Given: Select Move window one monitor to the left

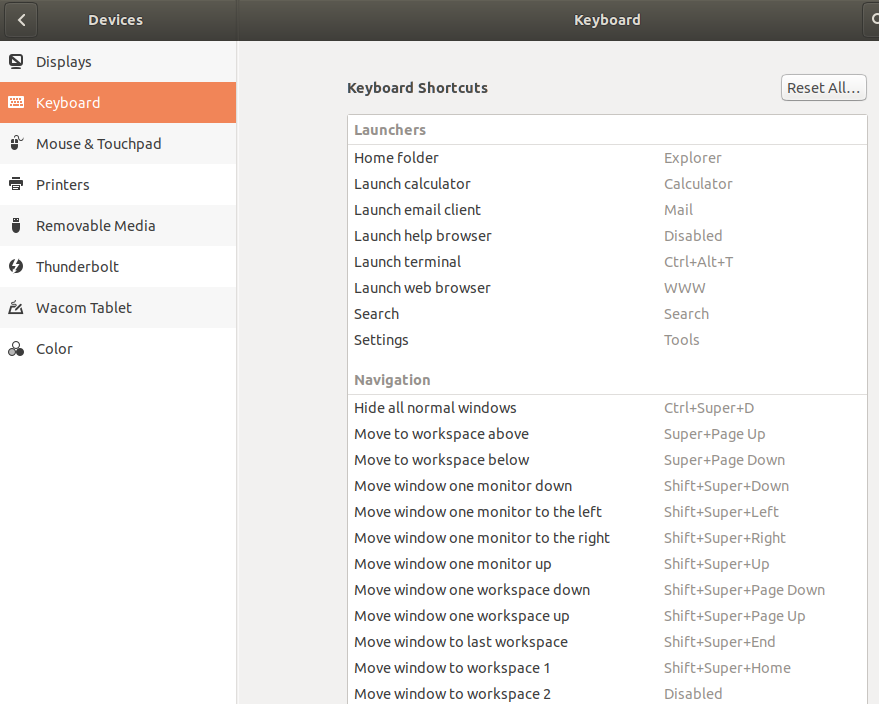Looking at the screenshot, I should pos(607,512).
